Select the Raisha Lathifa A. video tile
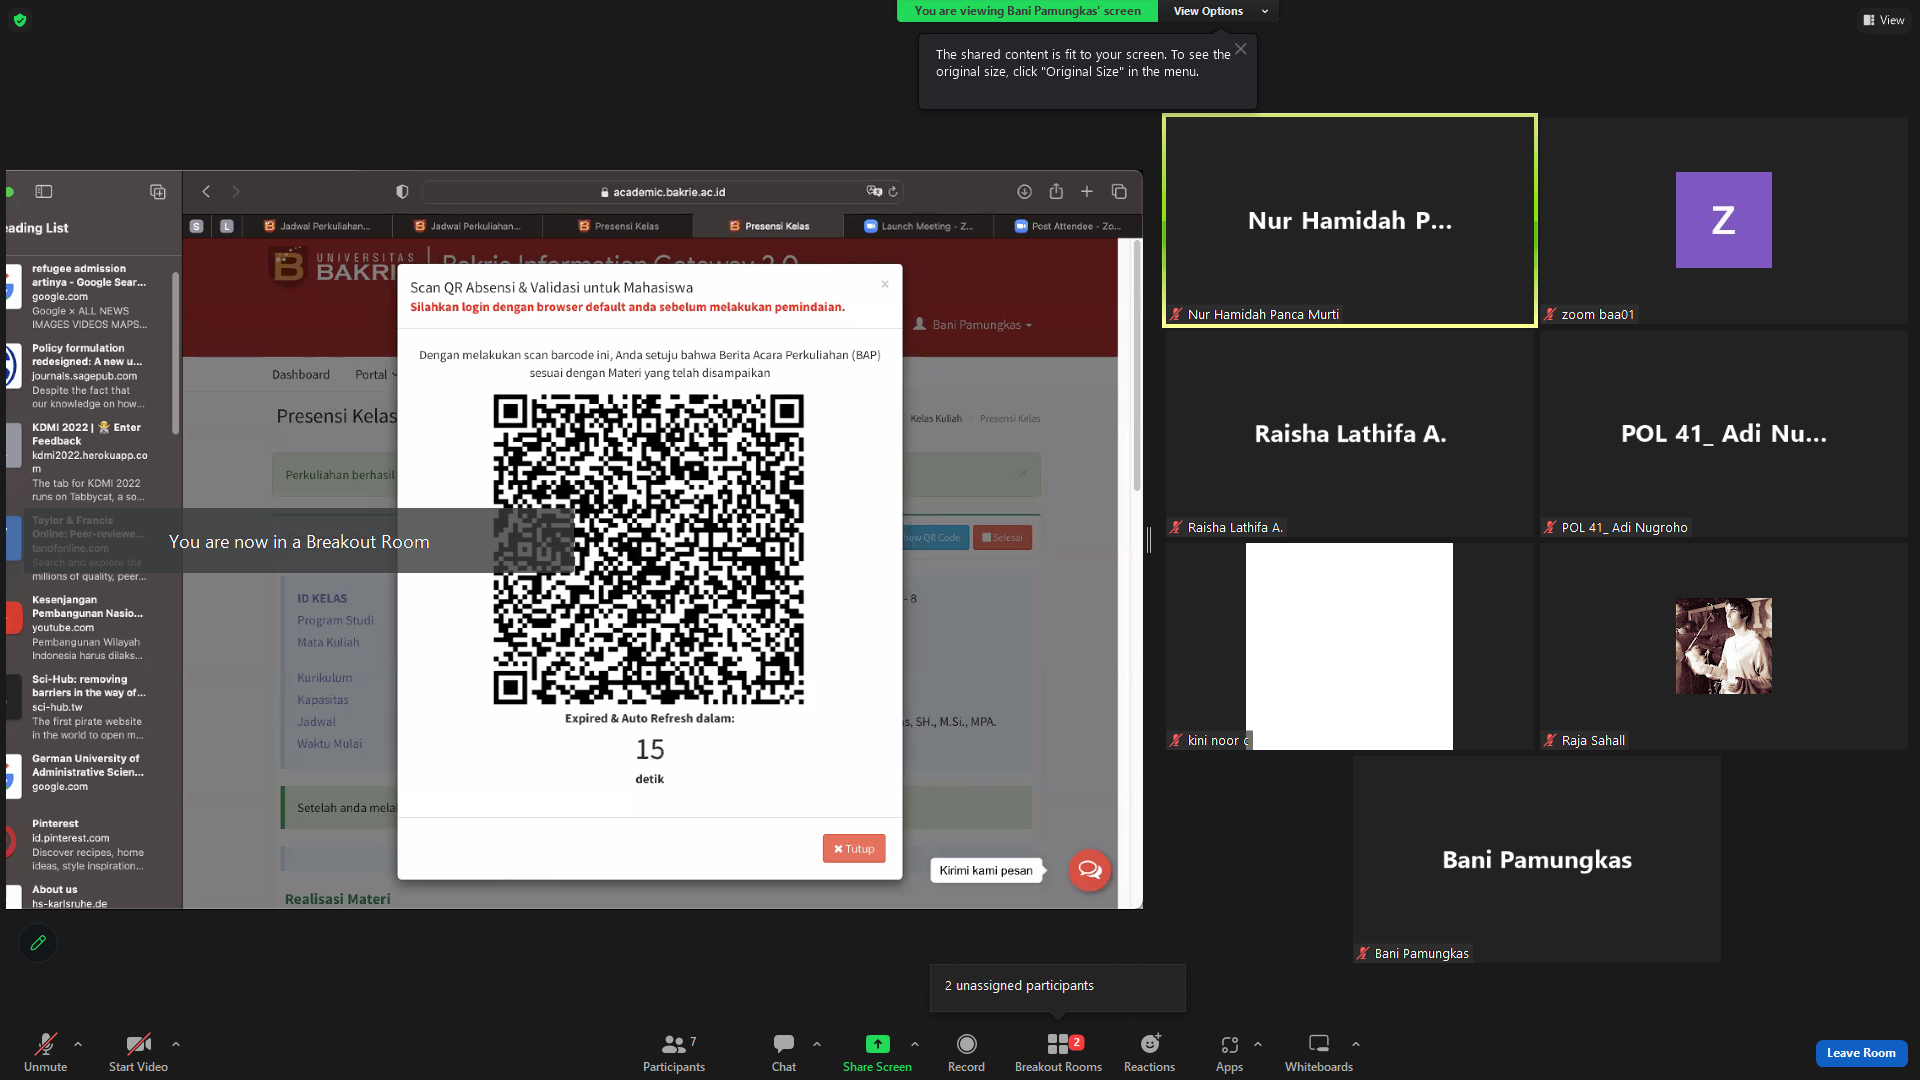The width and height of the screenshot is (1920, 1080). point(1349,433)
